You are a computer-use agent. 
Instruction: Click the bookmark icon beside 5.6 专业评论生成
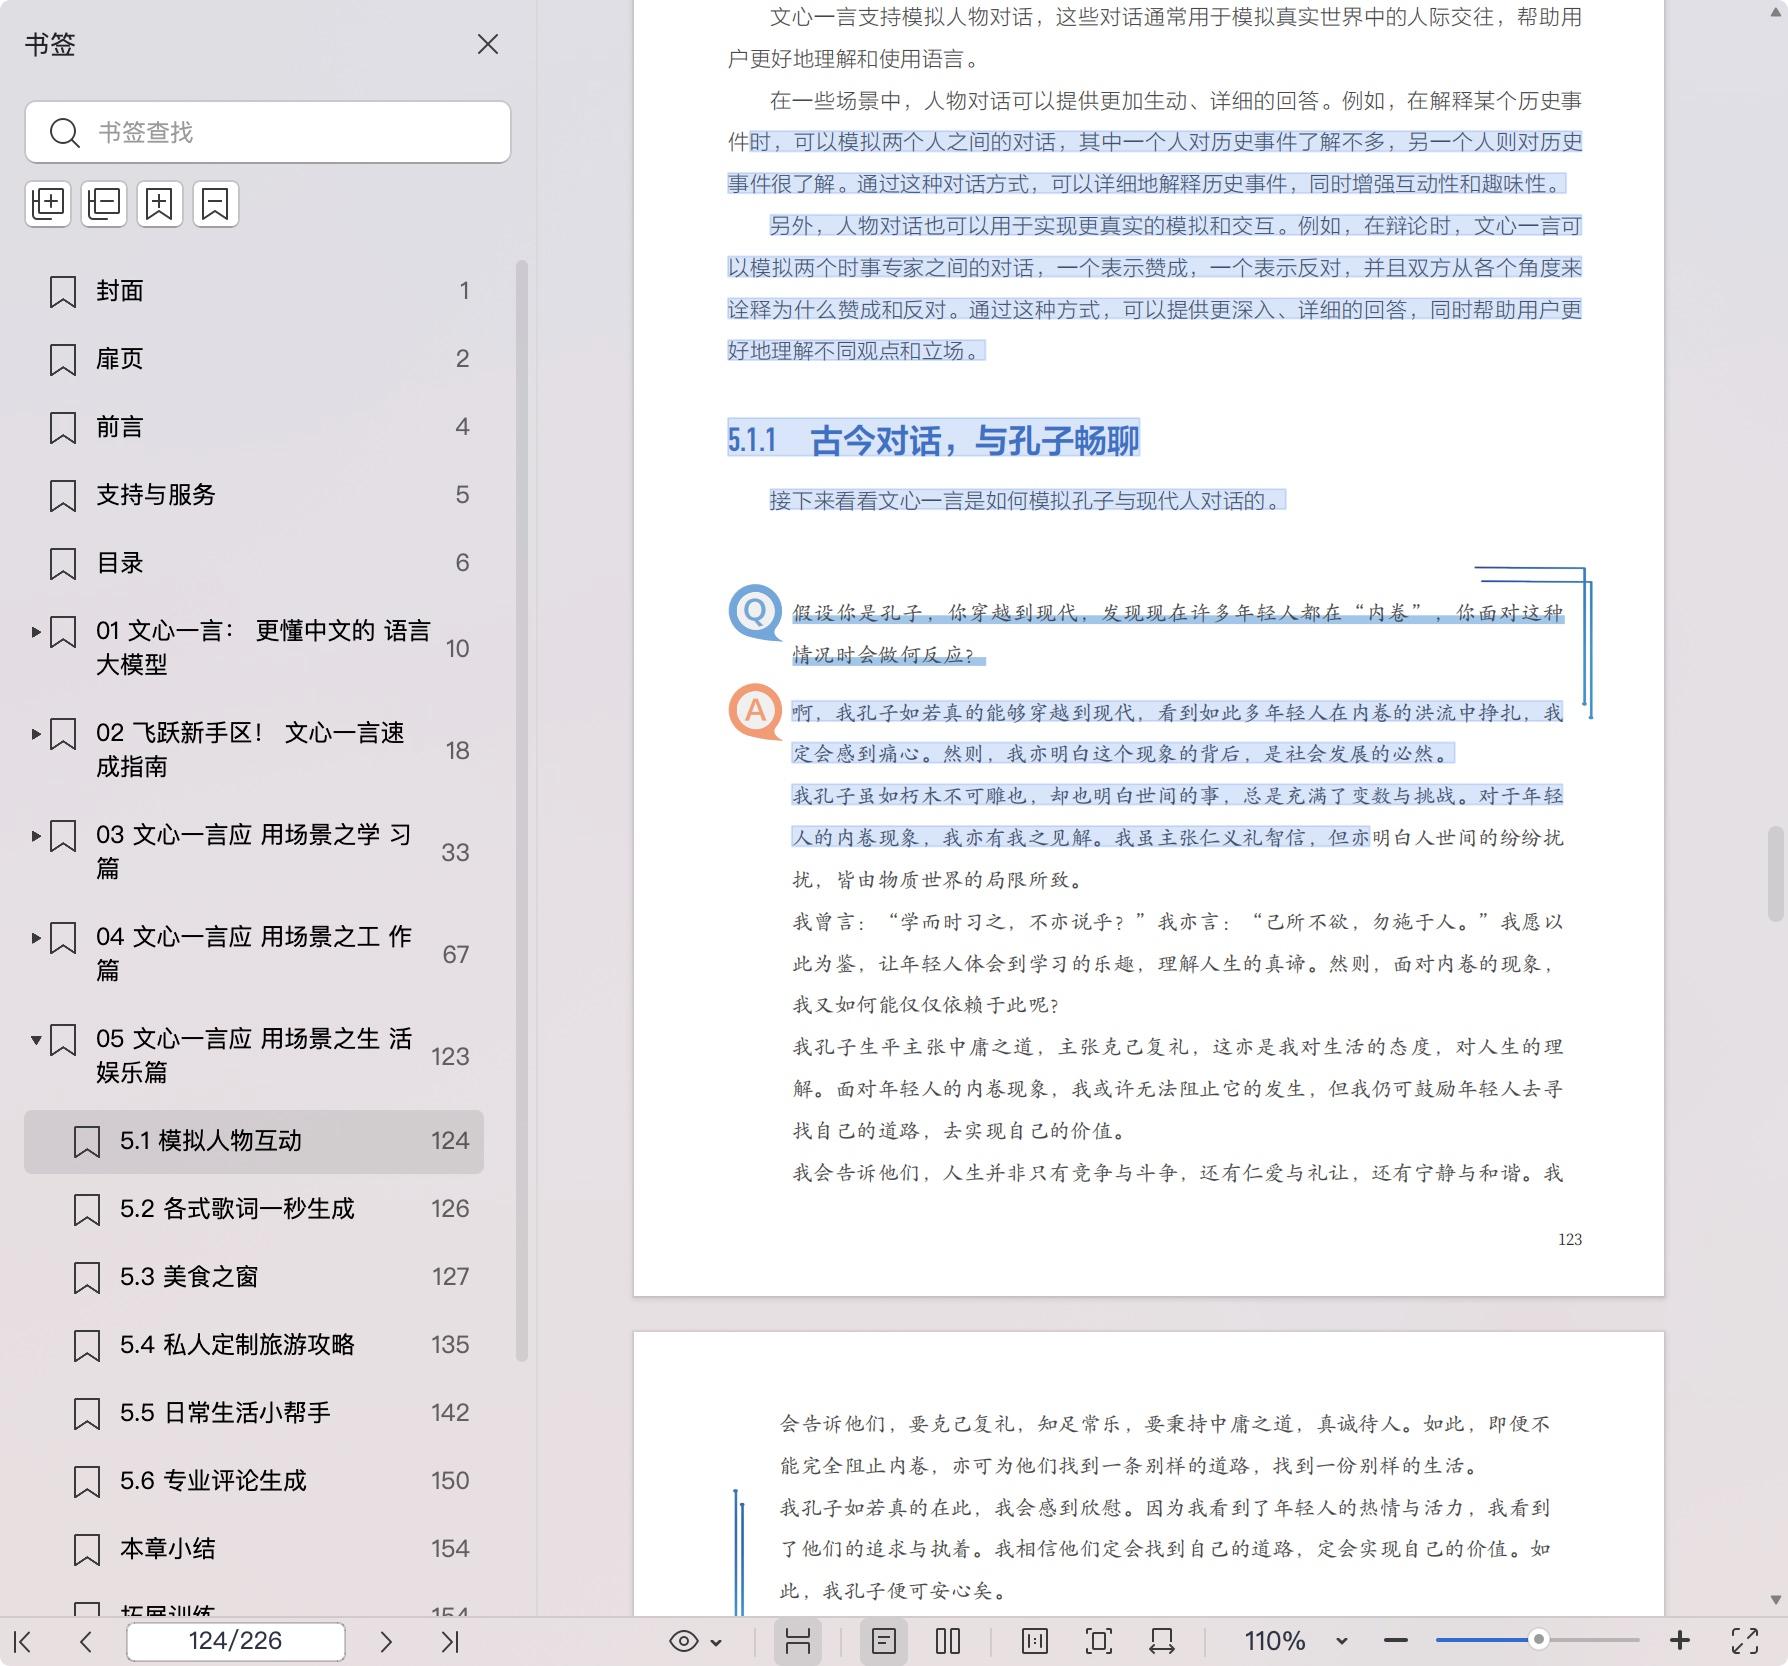(87, 1482)
